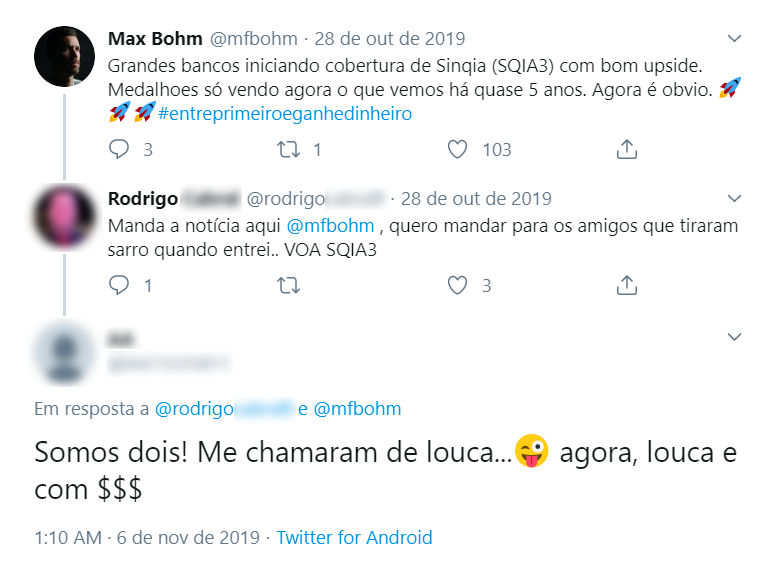This screenshot has width=773, height=578.
Task: Open hashtag #entreprimeiroeganhedinheiro
Action: (285, 113)
